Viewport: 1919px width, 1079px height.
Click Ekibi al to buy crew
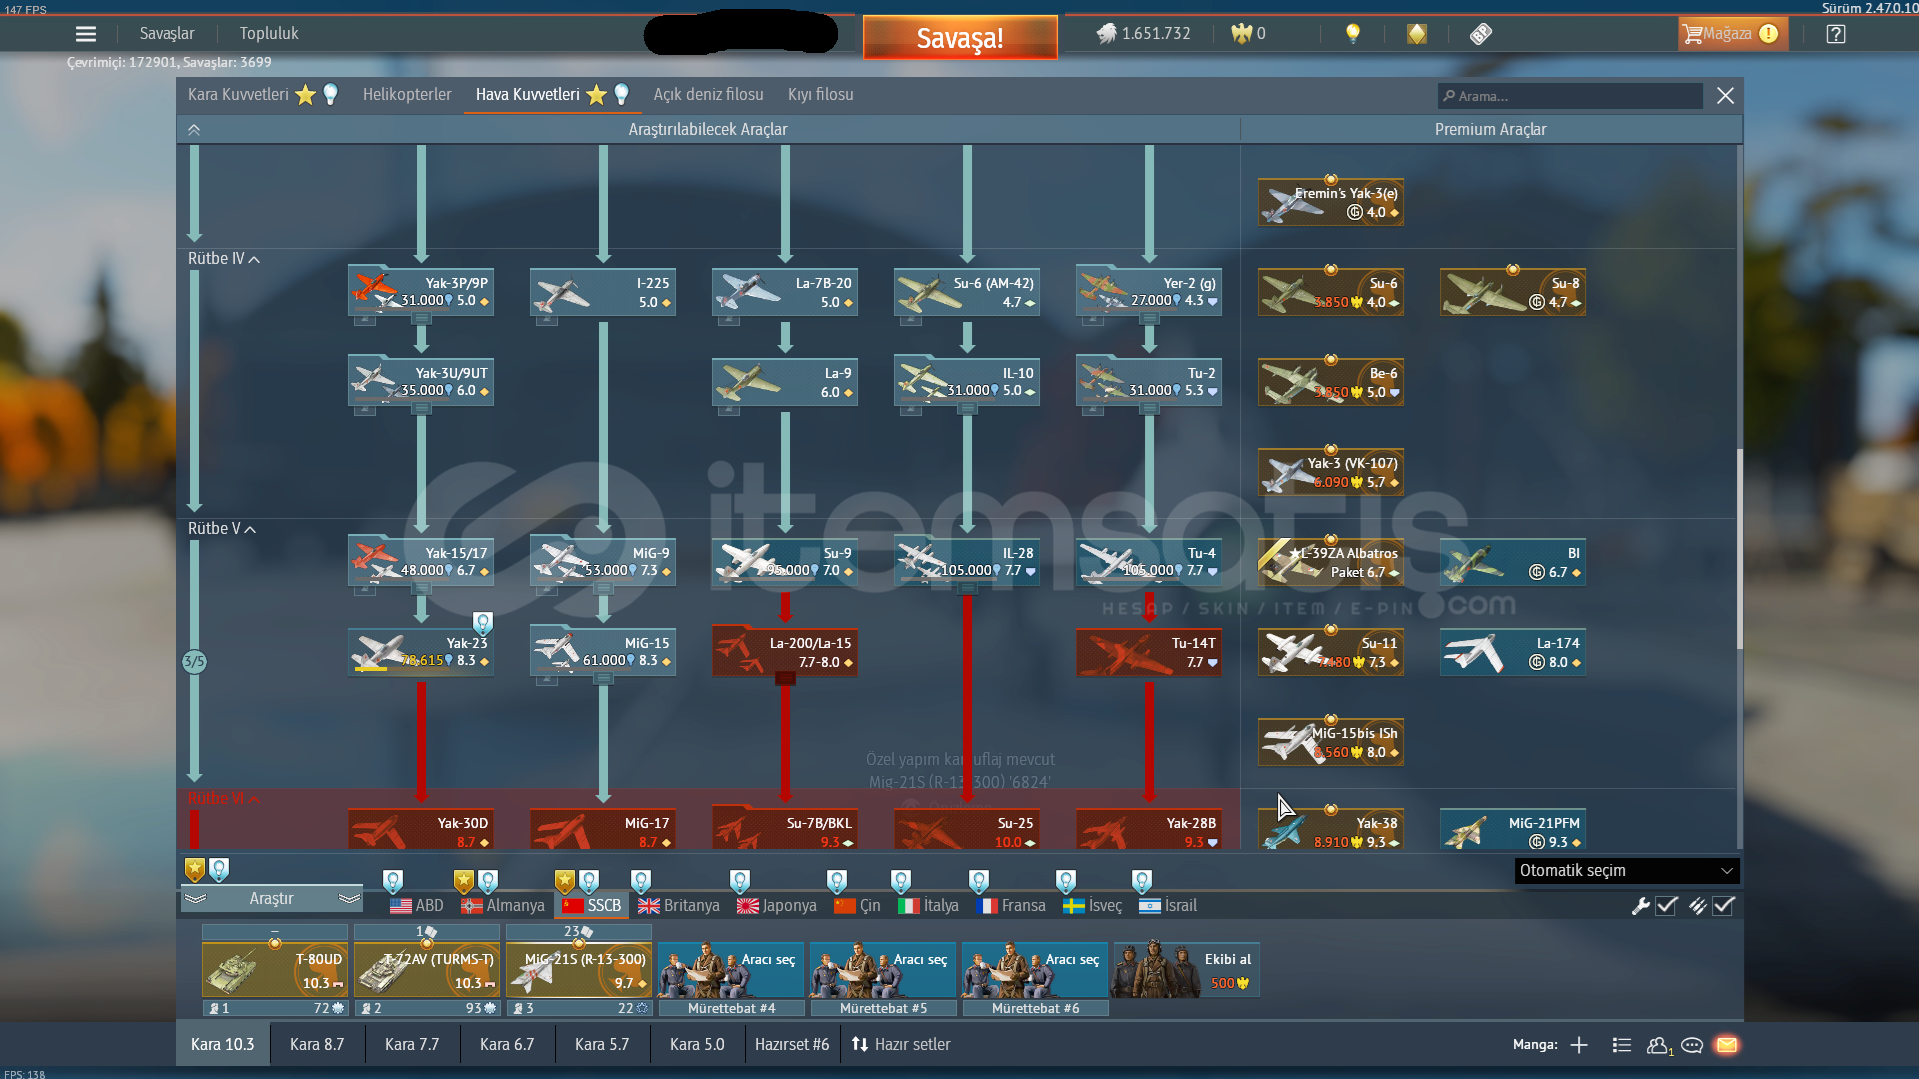(1186, 971)
